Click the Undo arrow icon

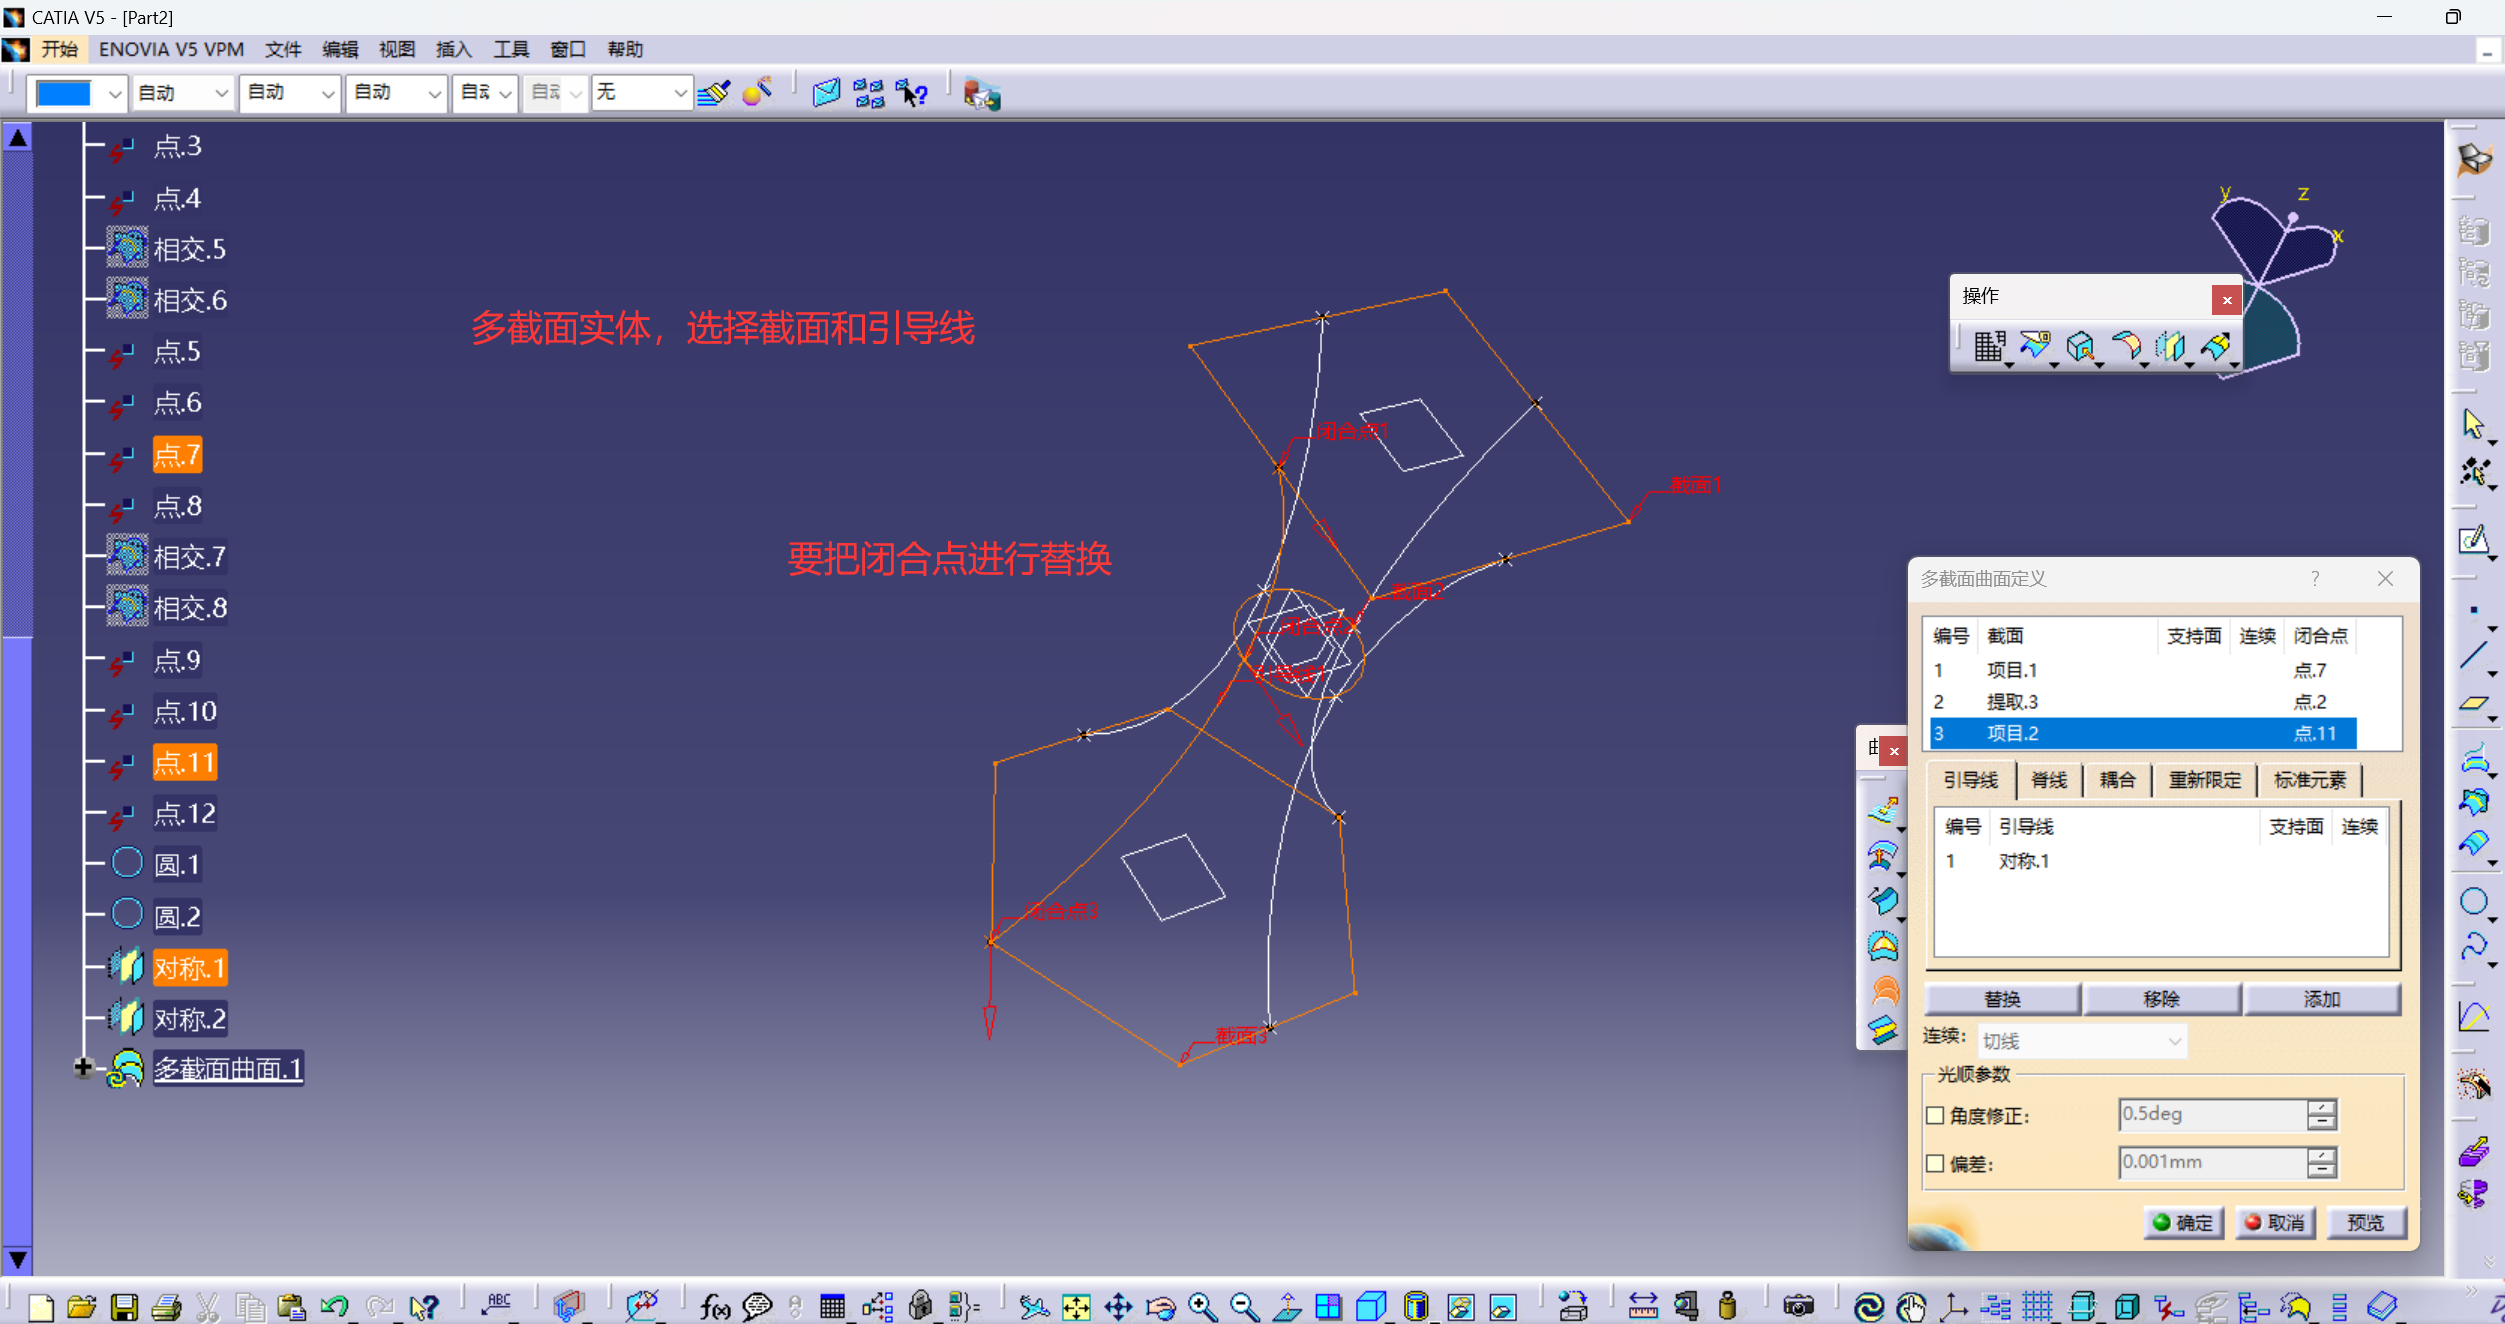(x=333, y=1307)
